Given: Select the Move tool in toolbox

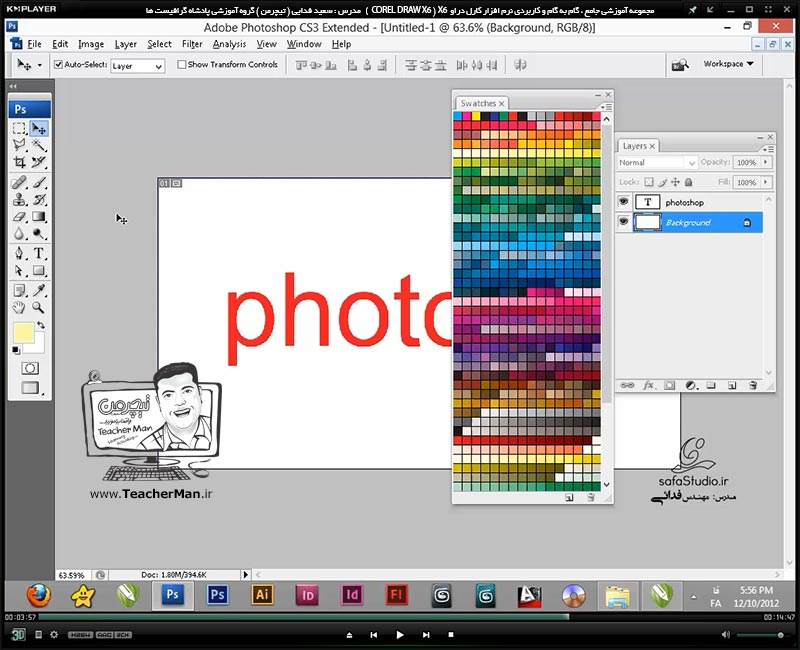Looking at the screenshot, I should (x=39, y=128).
